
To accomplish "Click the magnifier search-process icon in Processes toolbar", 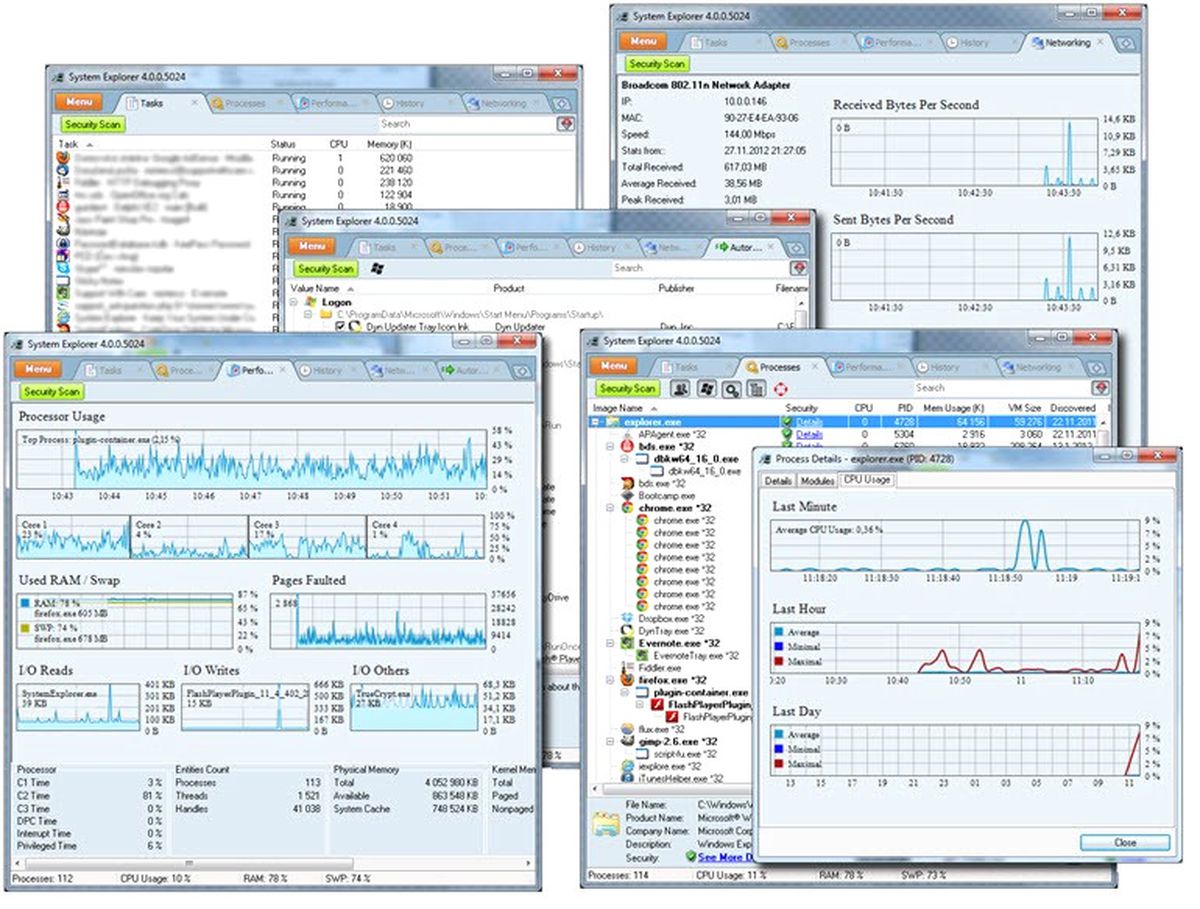I will click(731, 388).
